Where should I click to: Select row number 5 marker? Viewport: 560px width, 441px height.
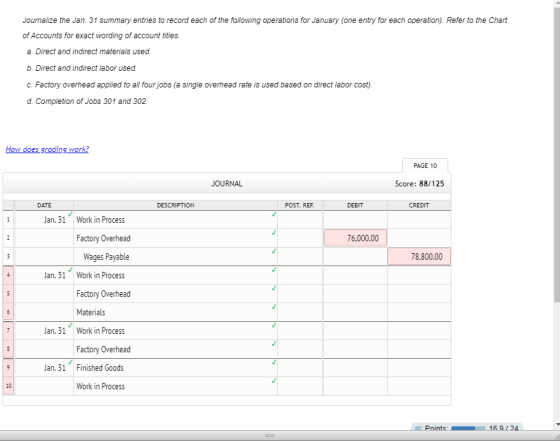tap(8, 294)
